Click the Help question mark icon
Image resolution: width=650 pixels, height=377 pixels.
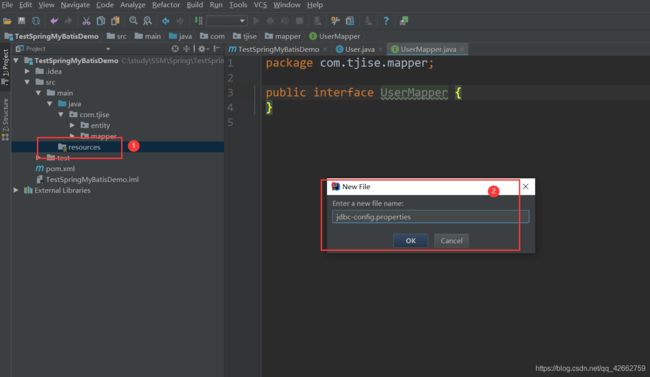(386, 21)
